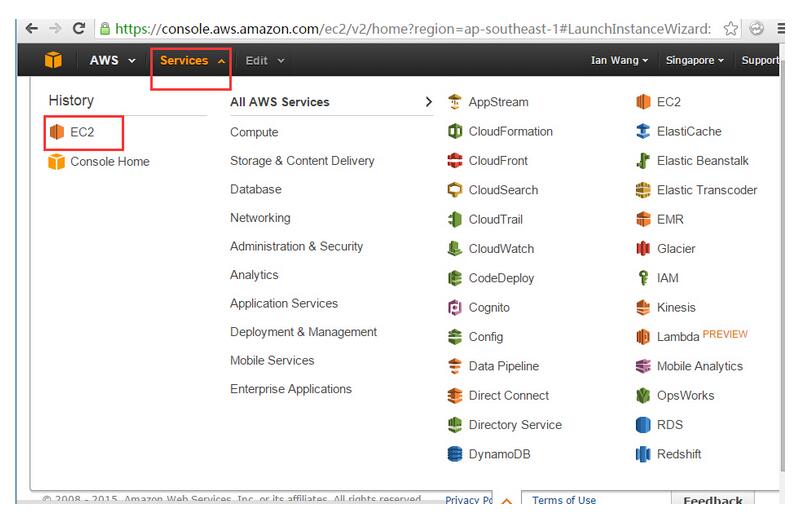Click the Direct Connect service icon
Image resolution: width=806 pixels, height=518 pixels.
point(454,395)
